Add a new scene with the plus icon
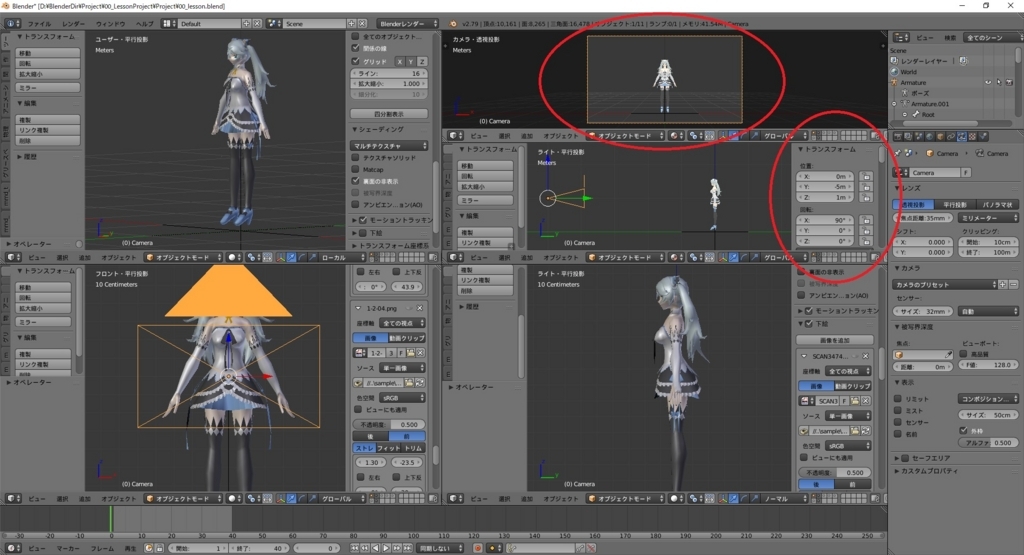Screen dimensions: 1024x555 [x=352, y=24]
